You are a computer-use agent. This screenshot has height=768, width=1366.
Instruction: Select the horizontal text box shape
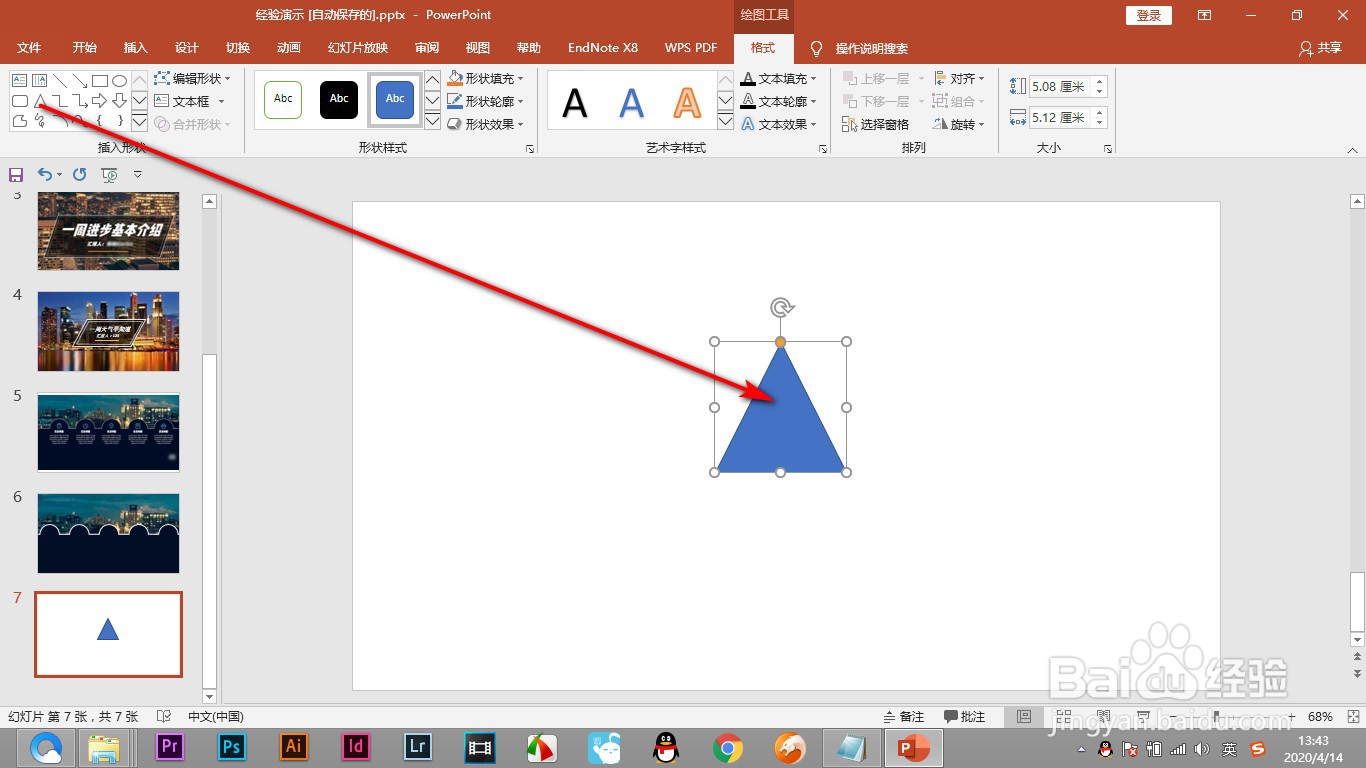coord(19,80)
